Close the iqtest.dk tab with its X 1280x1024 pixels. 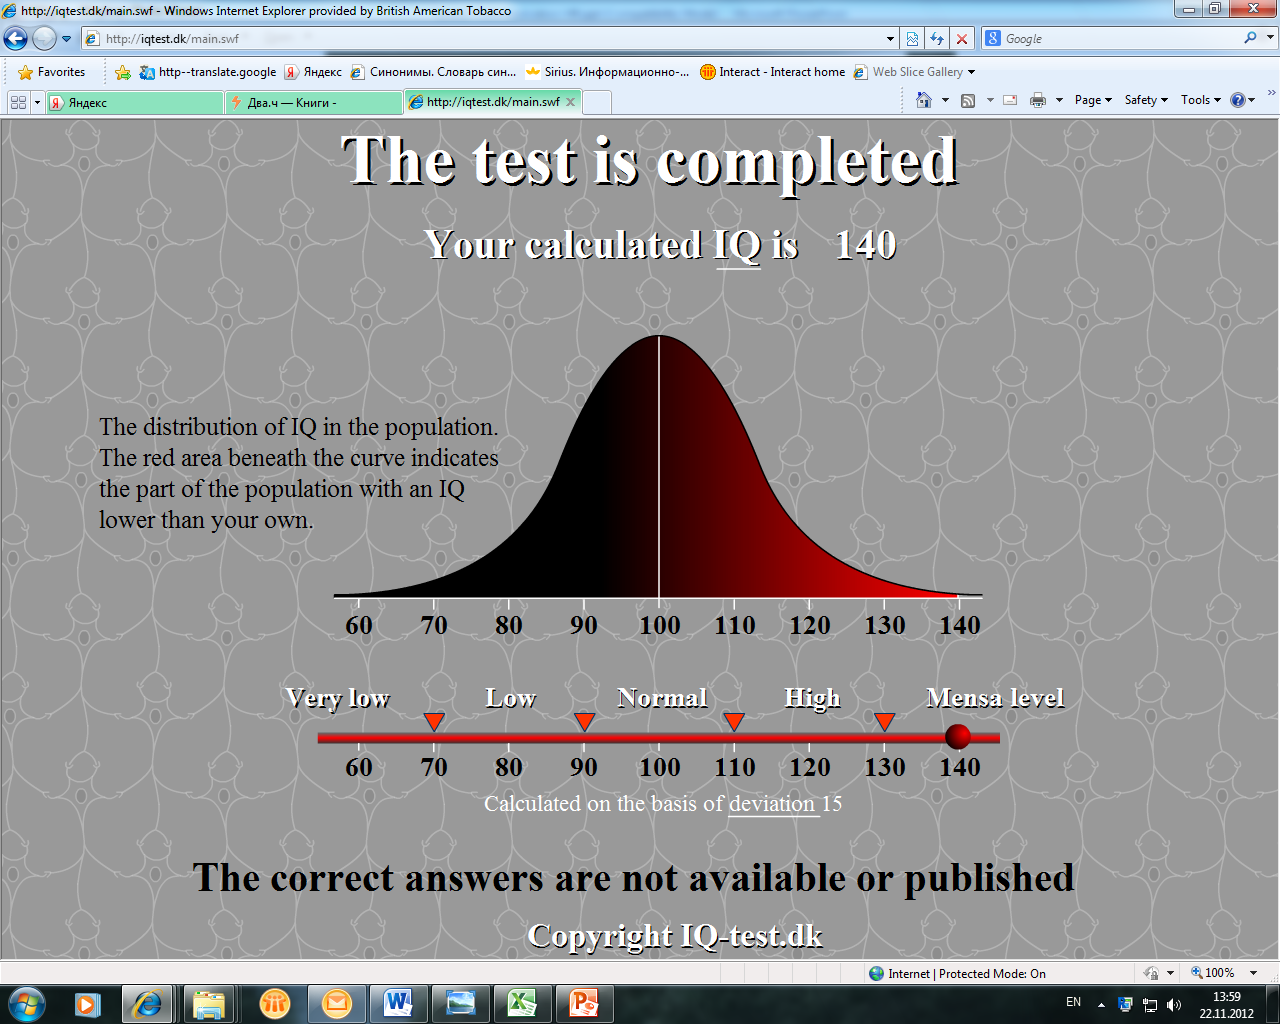570,102
